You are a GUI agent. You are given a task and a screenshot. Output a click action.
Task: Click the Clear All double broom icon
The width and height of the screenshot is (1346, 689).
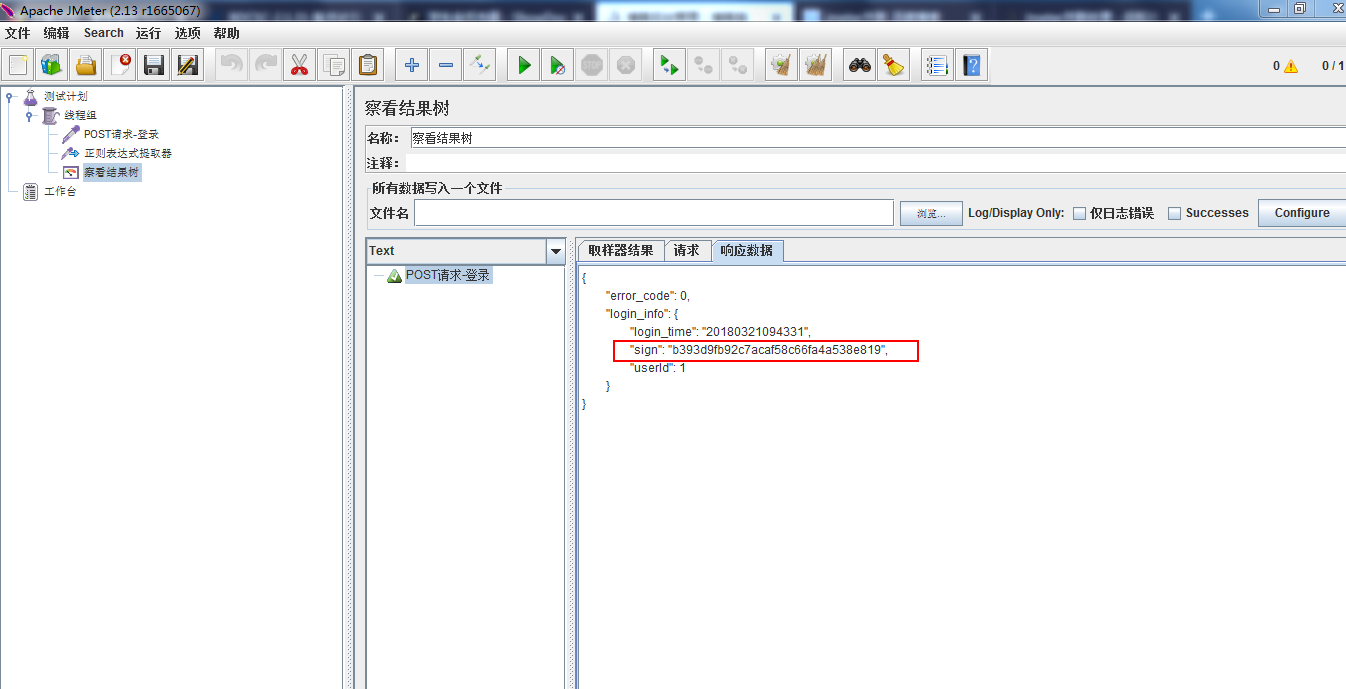click(x=815, y=66)
